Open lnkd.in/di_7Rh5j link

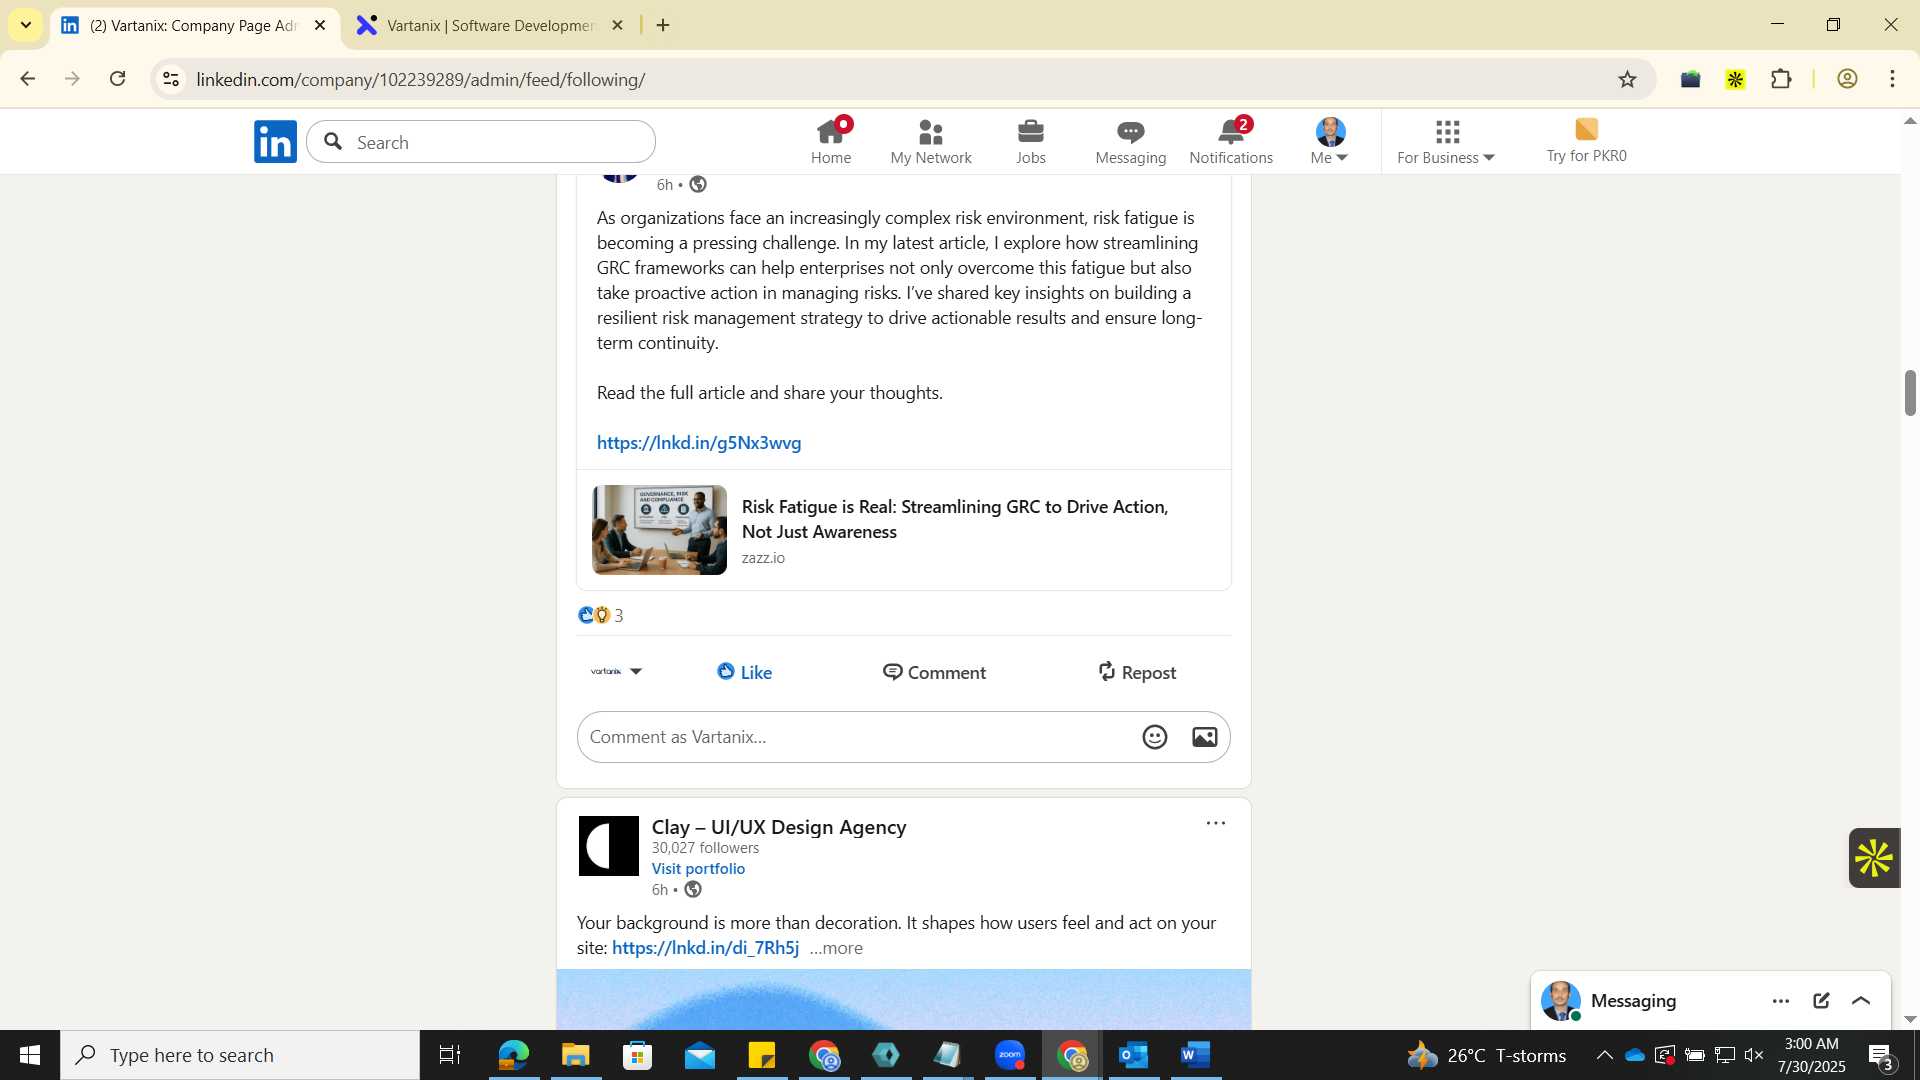point(705,948)
